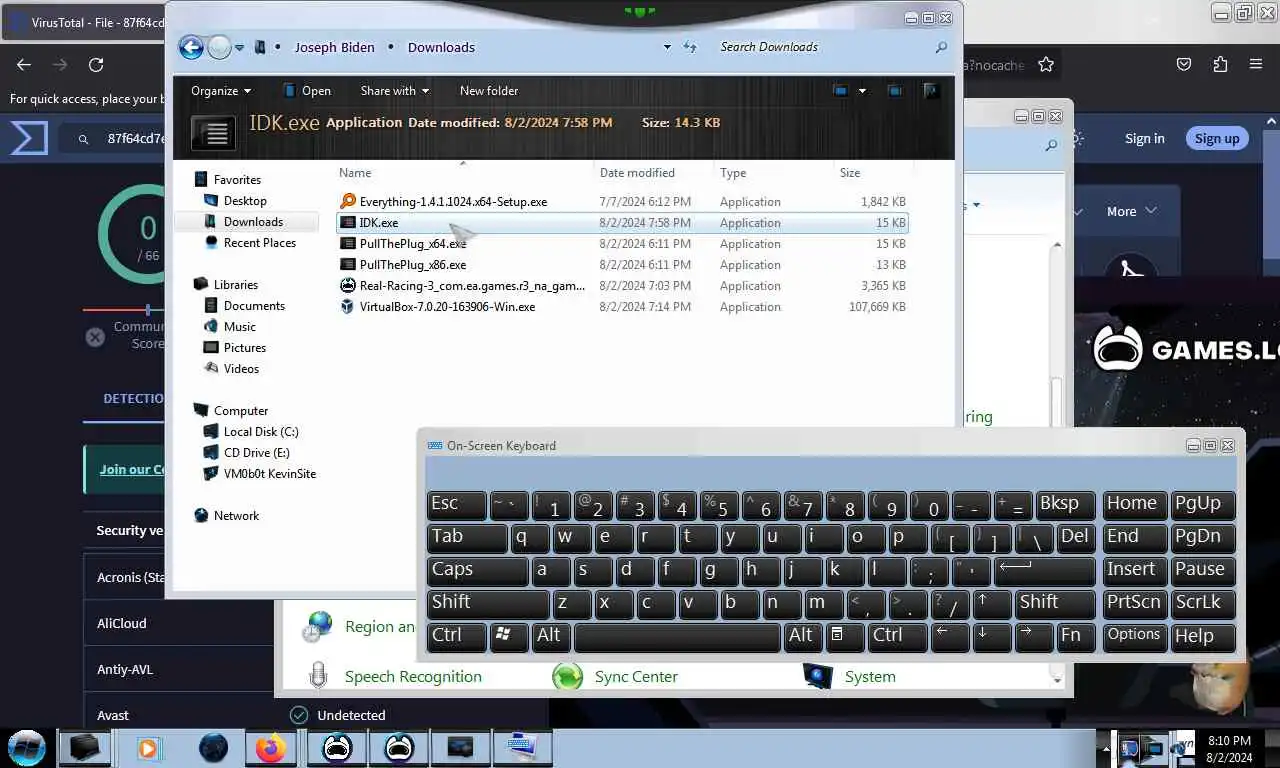1280x768 pixels.
Task: Click Options key on On-Screen Keyboard
Action: click(1135, 637)
